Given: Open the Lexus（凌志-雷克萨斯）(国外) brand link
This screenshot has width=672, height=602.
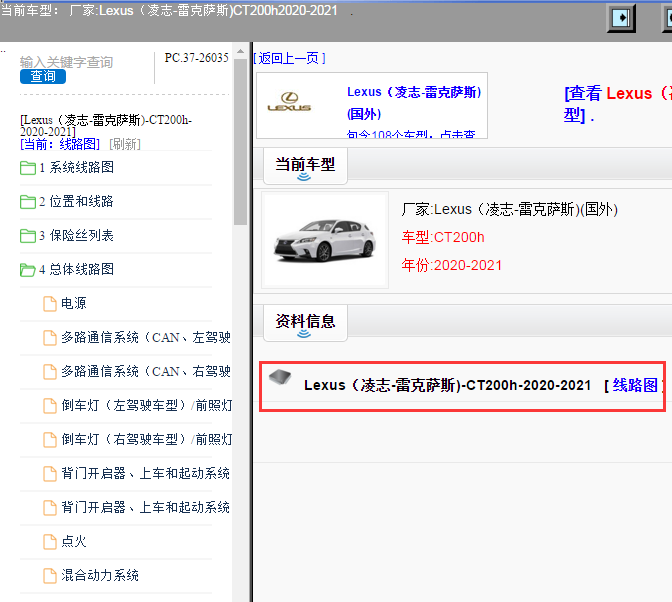Looking at the screenshot, I should (x=414, y=103).
